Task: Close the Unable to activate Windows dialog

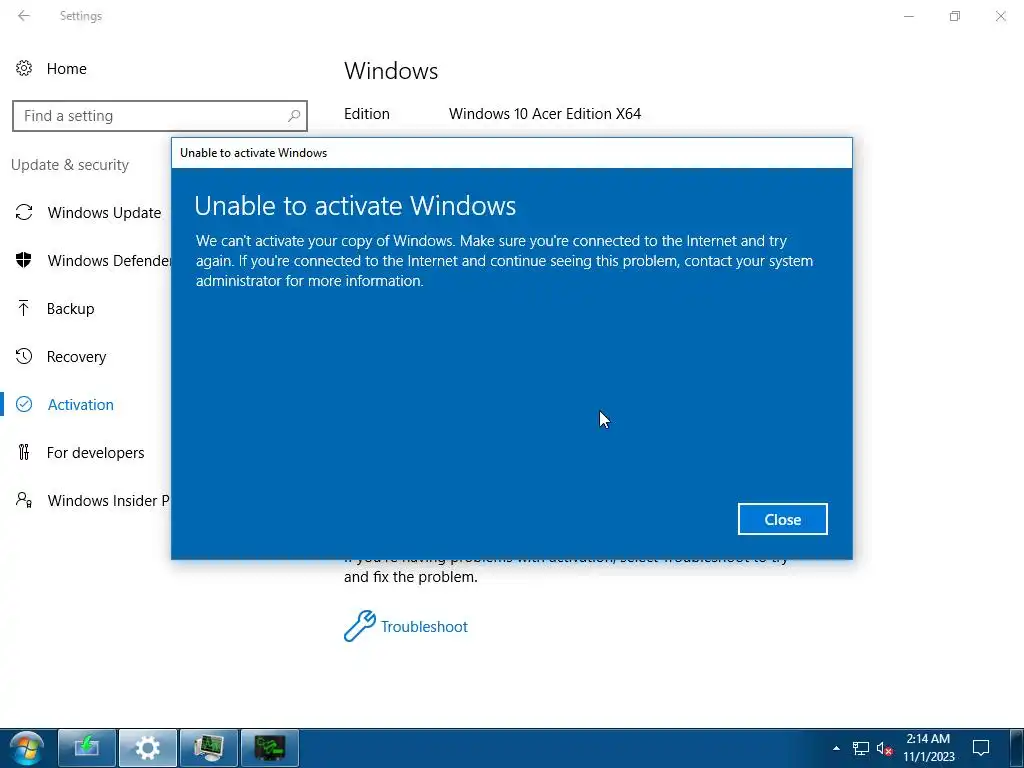Action: click(x=782, y=519)
